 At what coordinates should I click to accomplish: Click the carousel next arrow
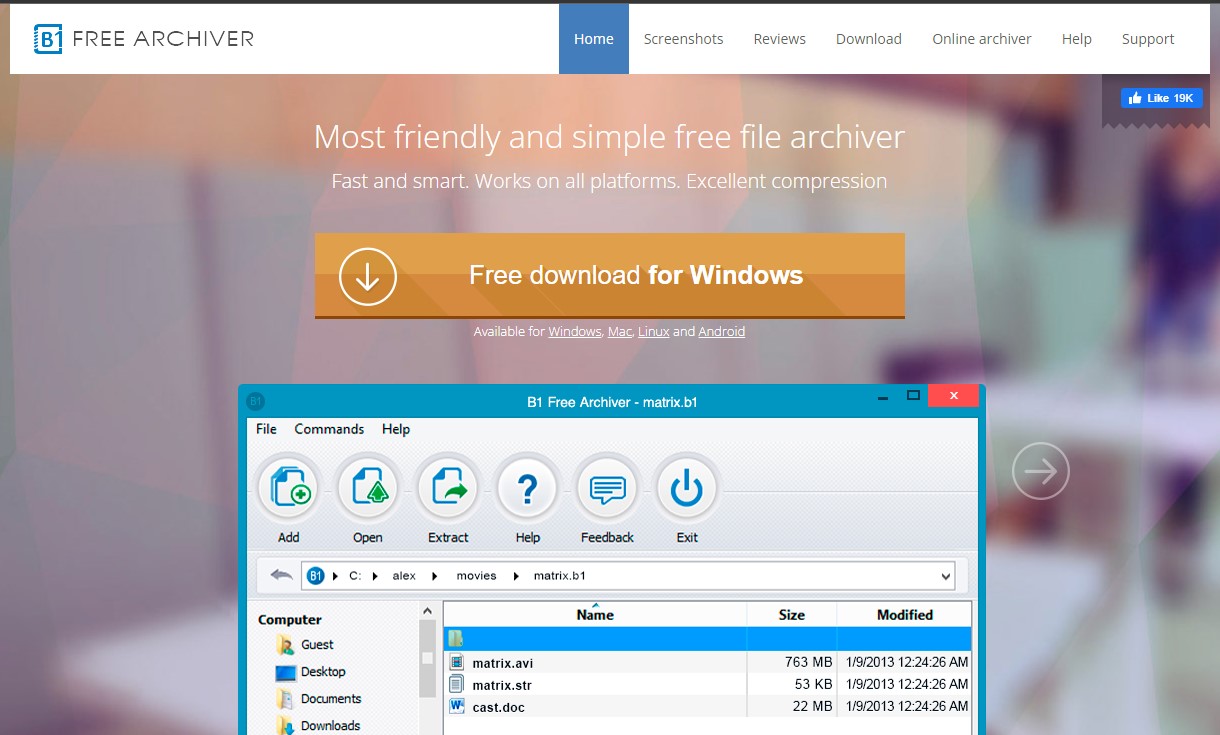(1040, 470)
